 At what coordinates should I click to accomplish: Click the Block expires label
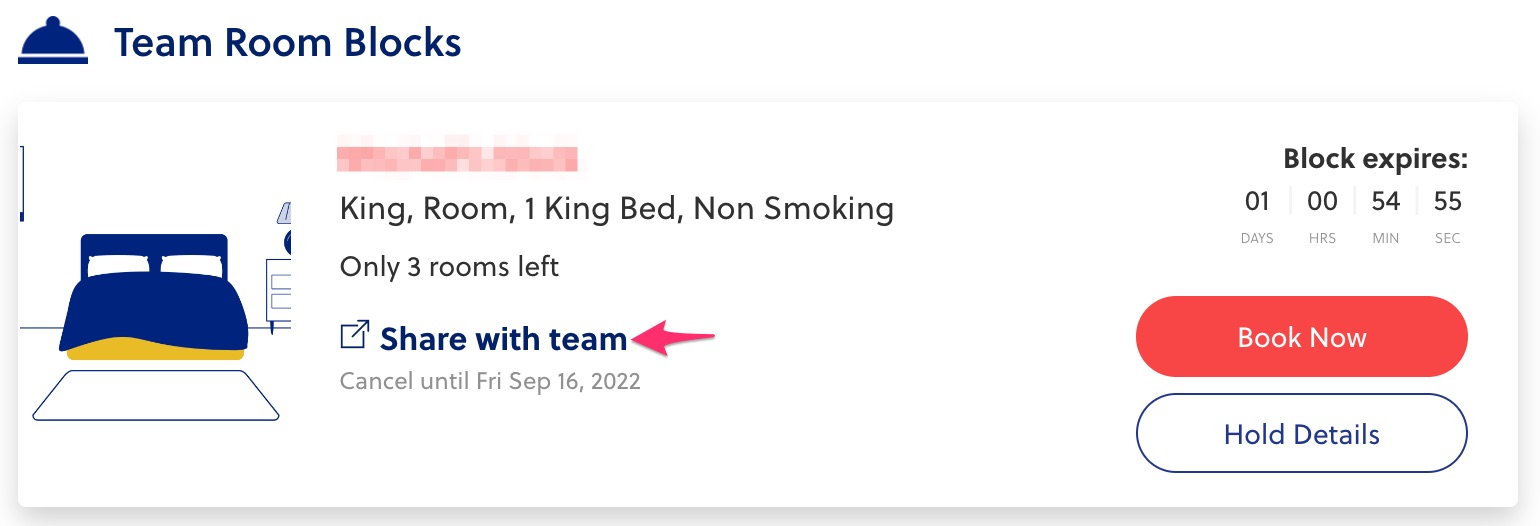tap(1375, 158)
